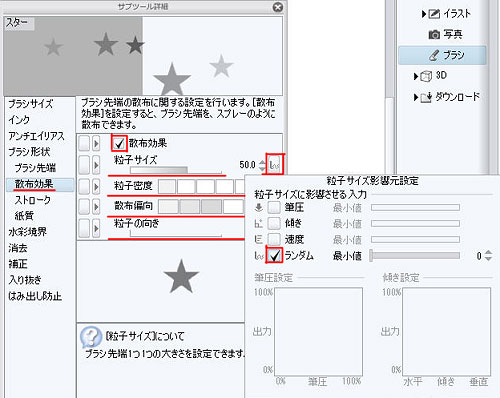Uncheck the ランダム checkbox

coord(274,256)
